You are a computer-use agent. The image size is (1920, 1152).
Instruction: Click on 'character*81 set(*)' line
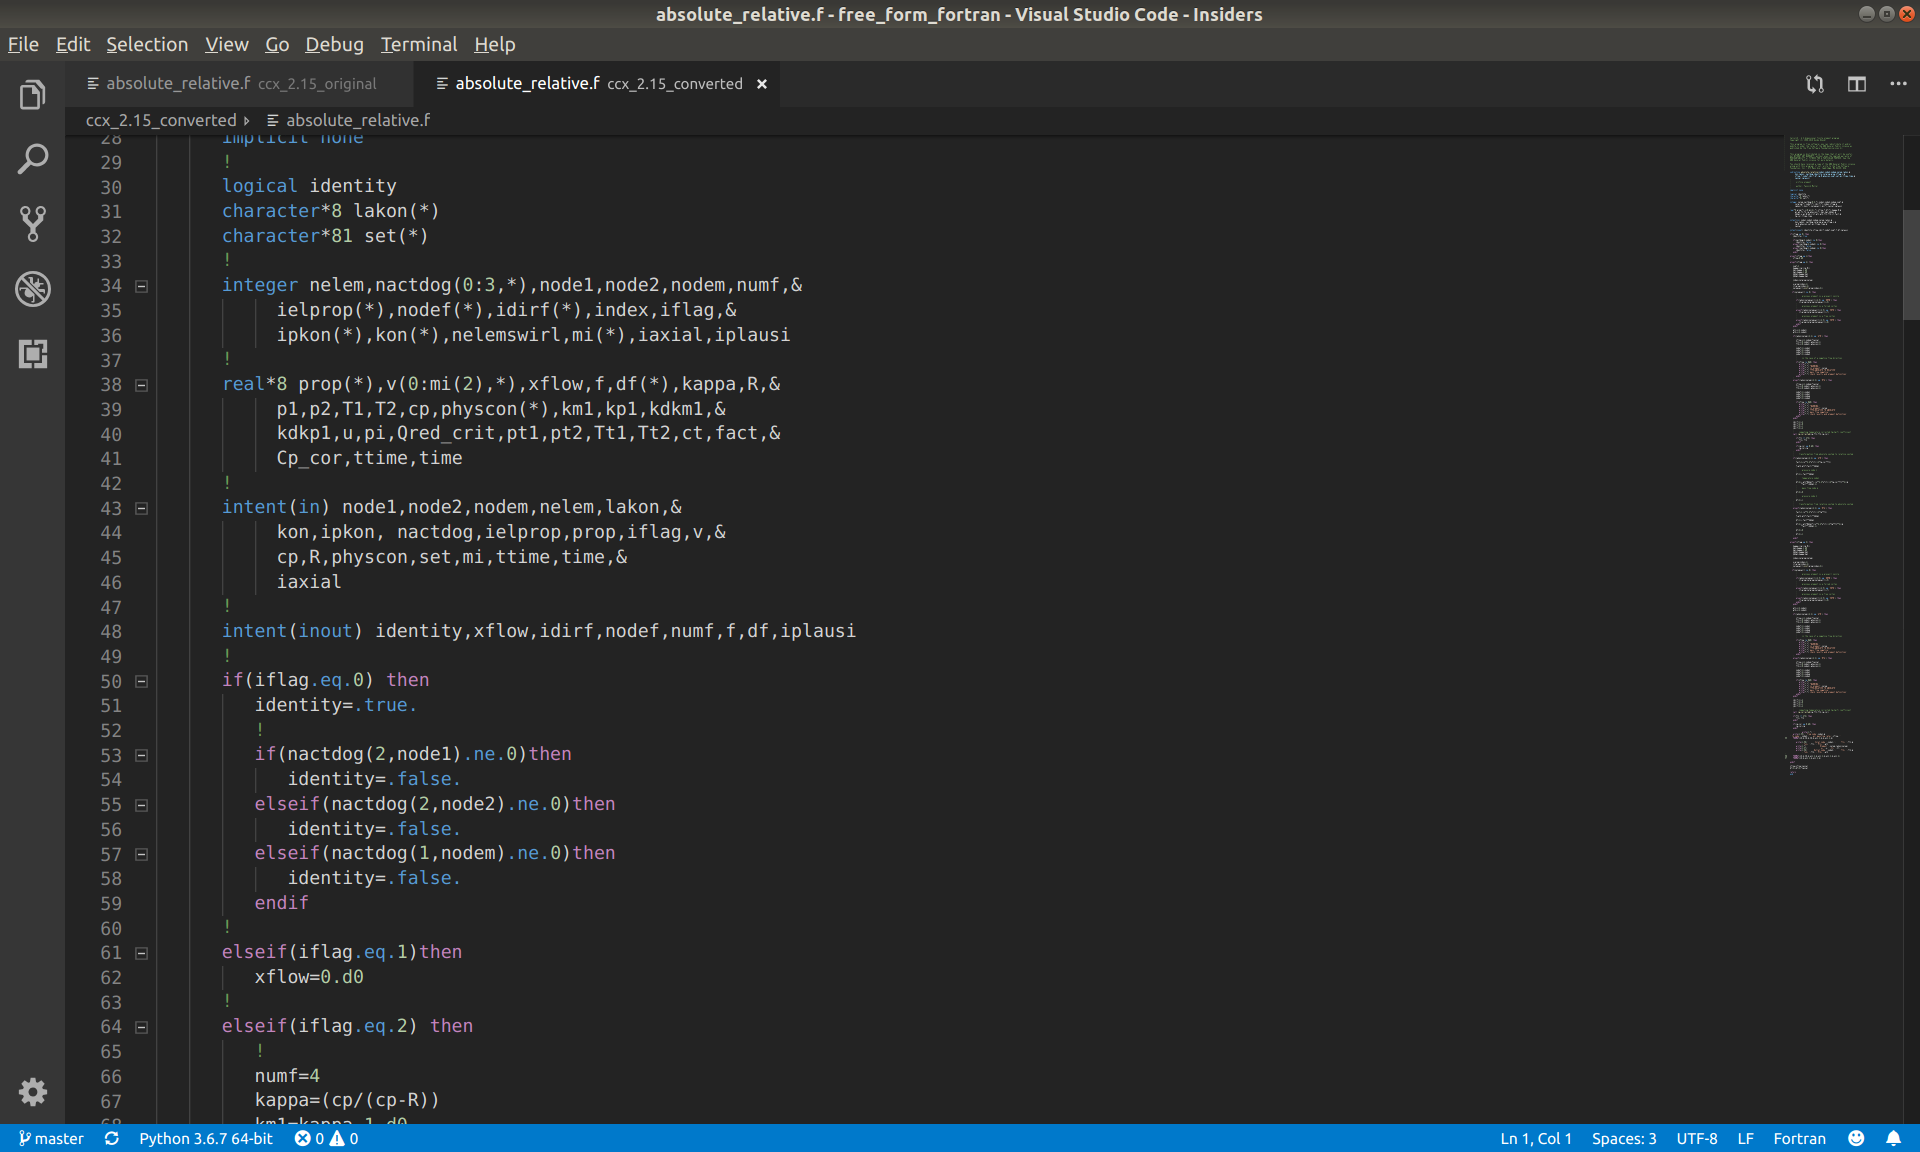pos(325,236)
